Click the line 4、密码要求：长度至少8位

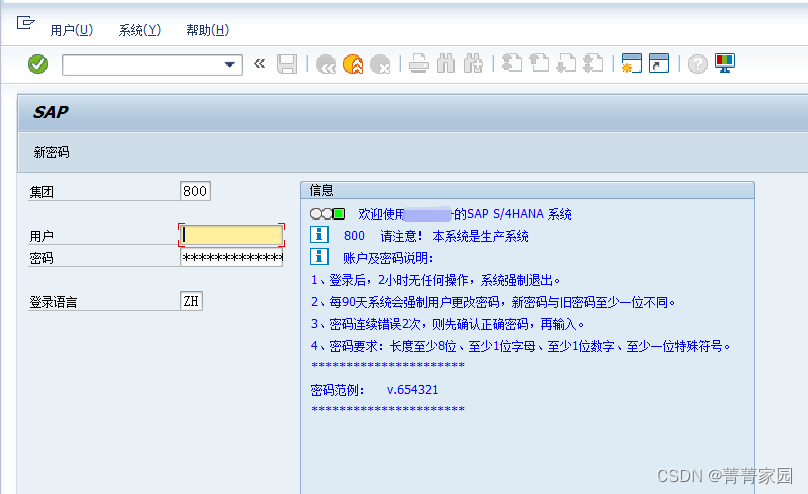[521, 346]
